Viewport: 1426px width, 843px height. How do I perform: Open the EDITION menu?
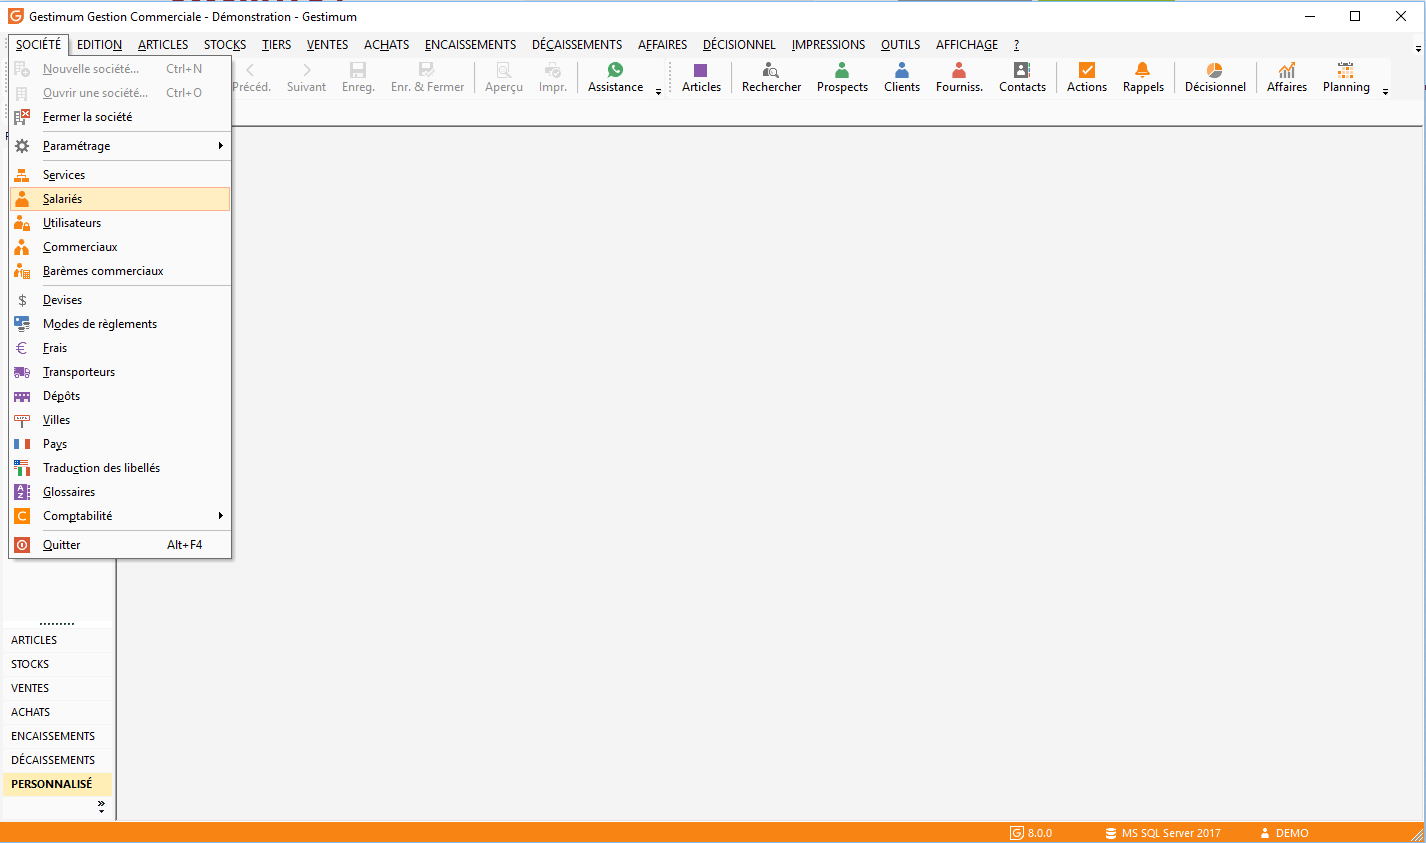99,45
